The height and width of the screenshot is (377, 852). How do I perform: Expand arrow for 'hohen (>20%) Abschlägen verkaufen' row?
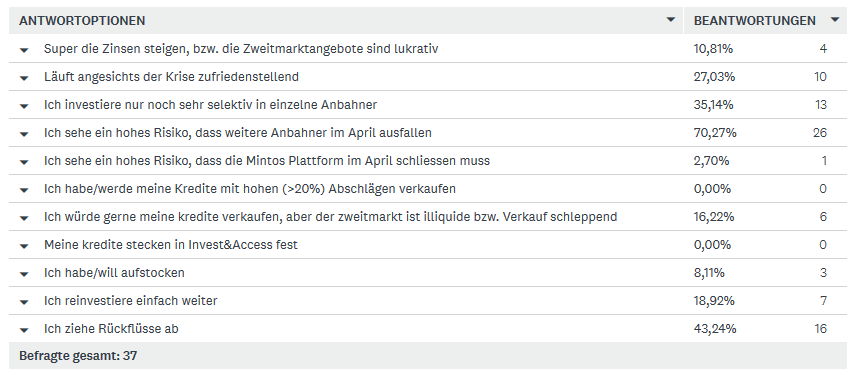coord(24,190)
